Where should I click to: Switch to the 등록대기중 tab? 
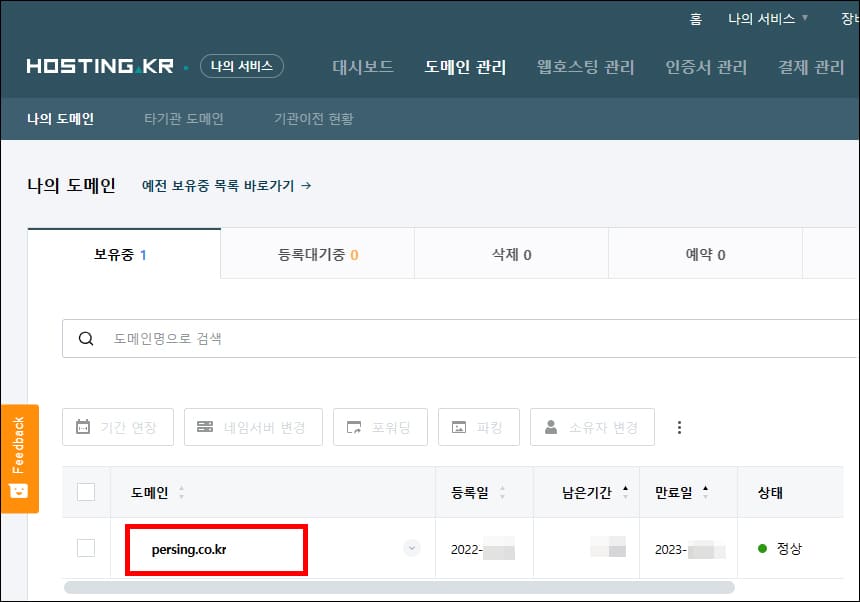click(x=317, y=254)
